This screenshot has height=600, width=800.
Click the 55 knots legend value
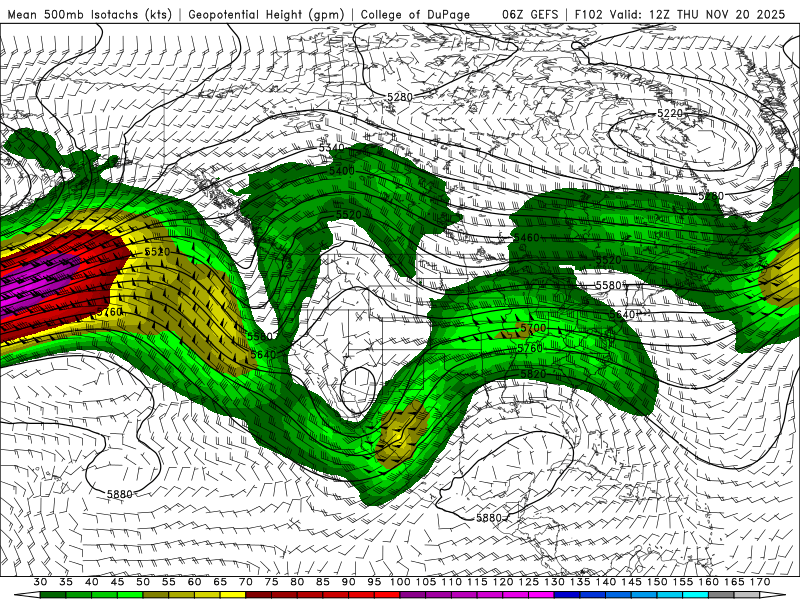pos(169,582)
